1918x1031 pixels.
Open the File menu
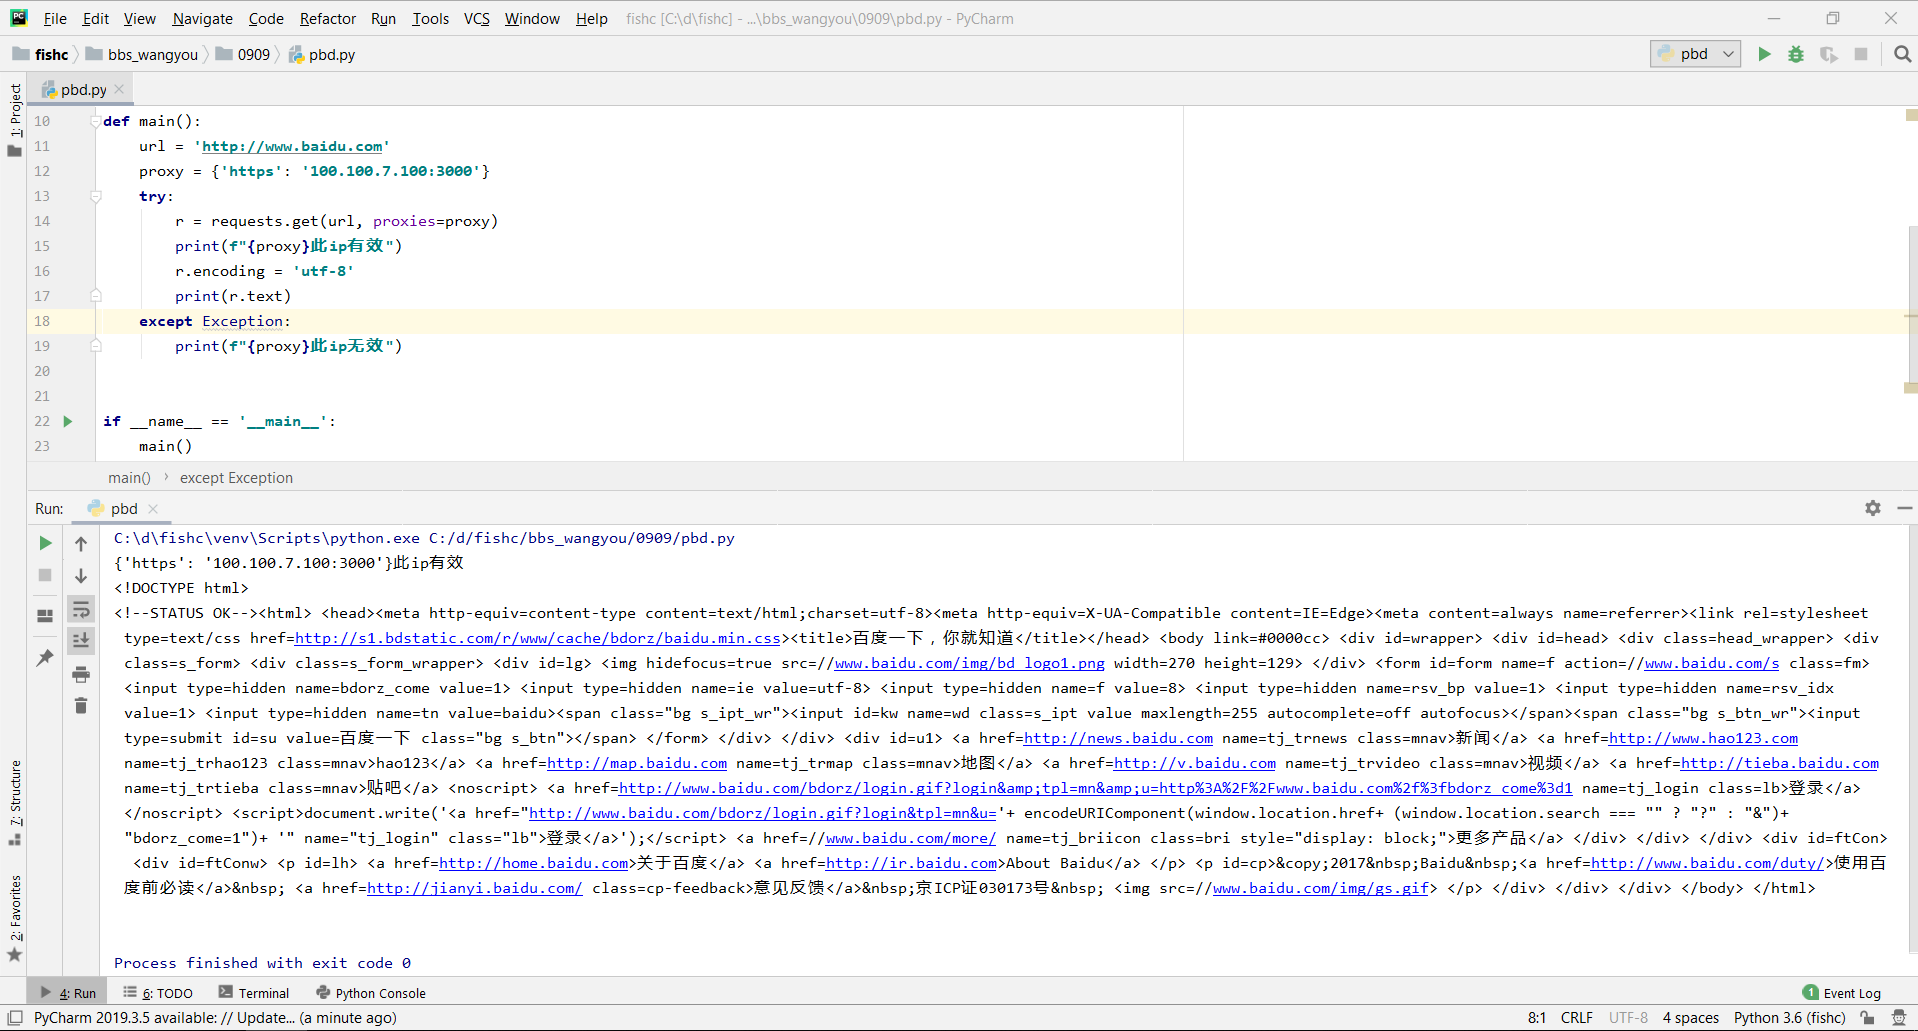click(x=55, y=18)
